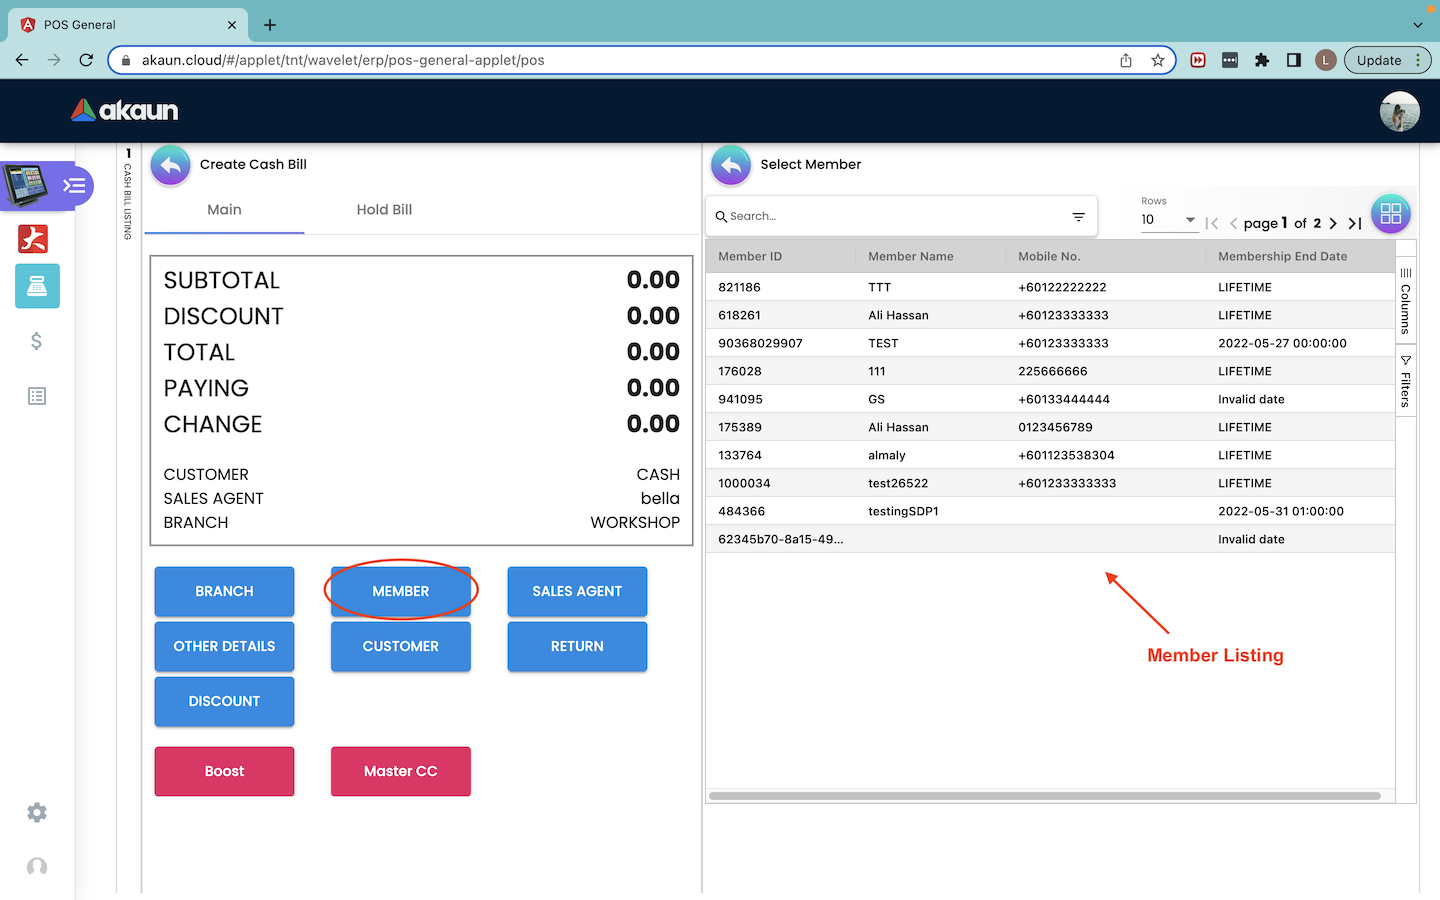Image resolution: width=1440 pixels, height=900 pixels.
Task: Go to next page of members
Action: (1333, 223)
